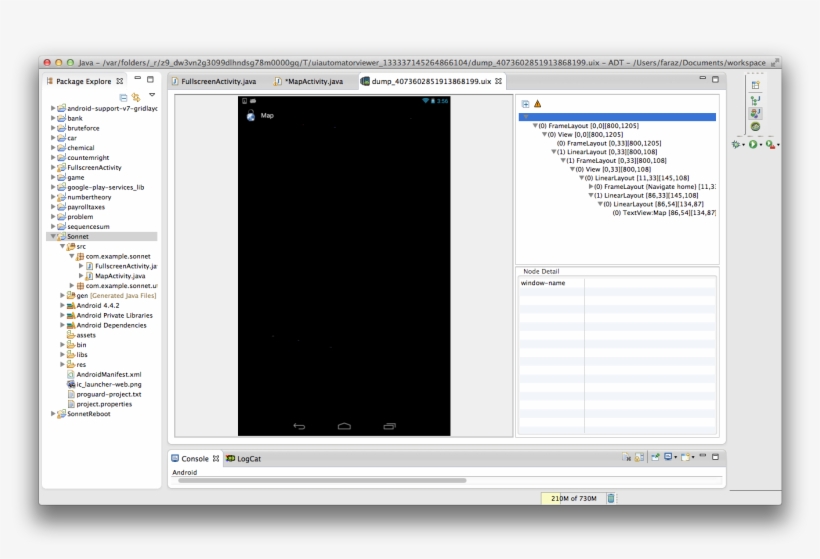This screenshot has width=820, height=559.
Task: Click the Debug bug icon in toolbar
Action: (737, 144)
